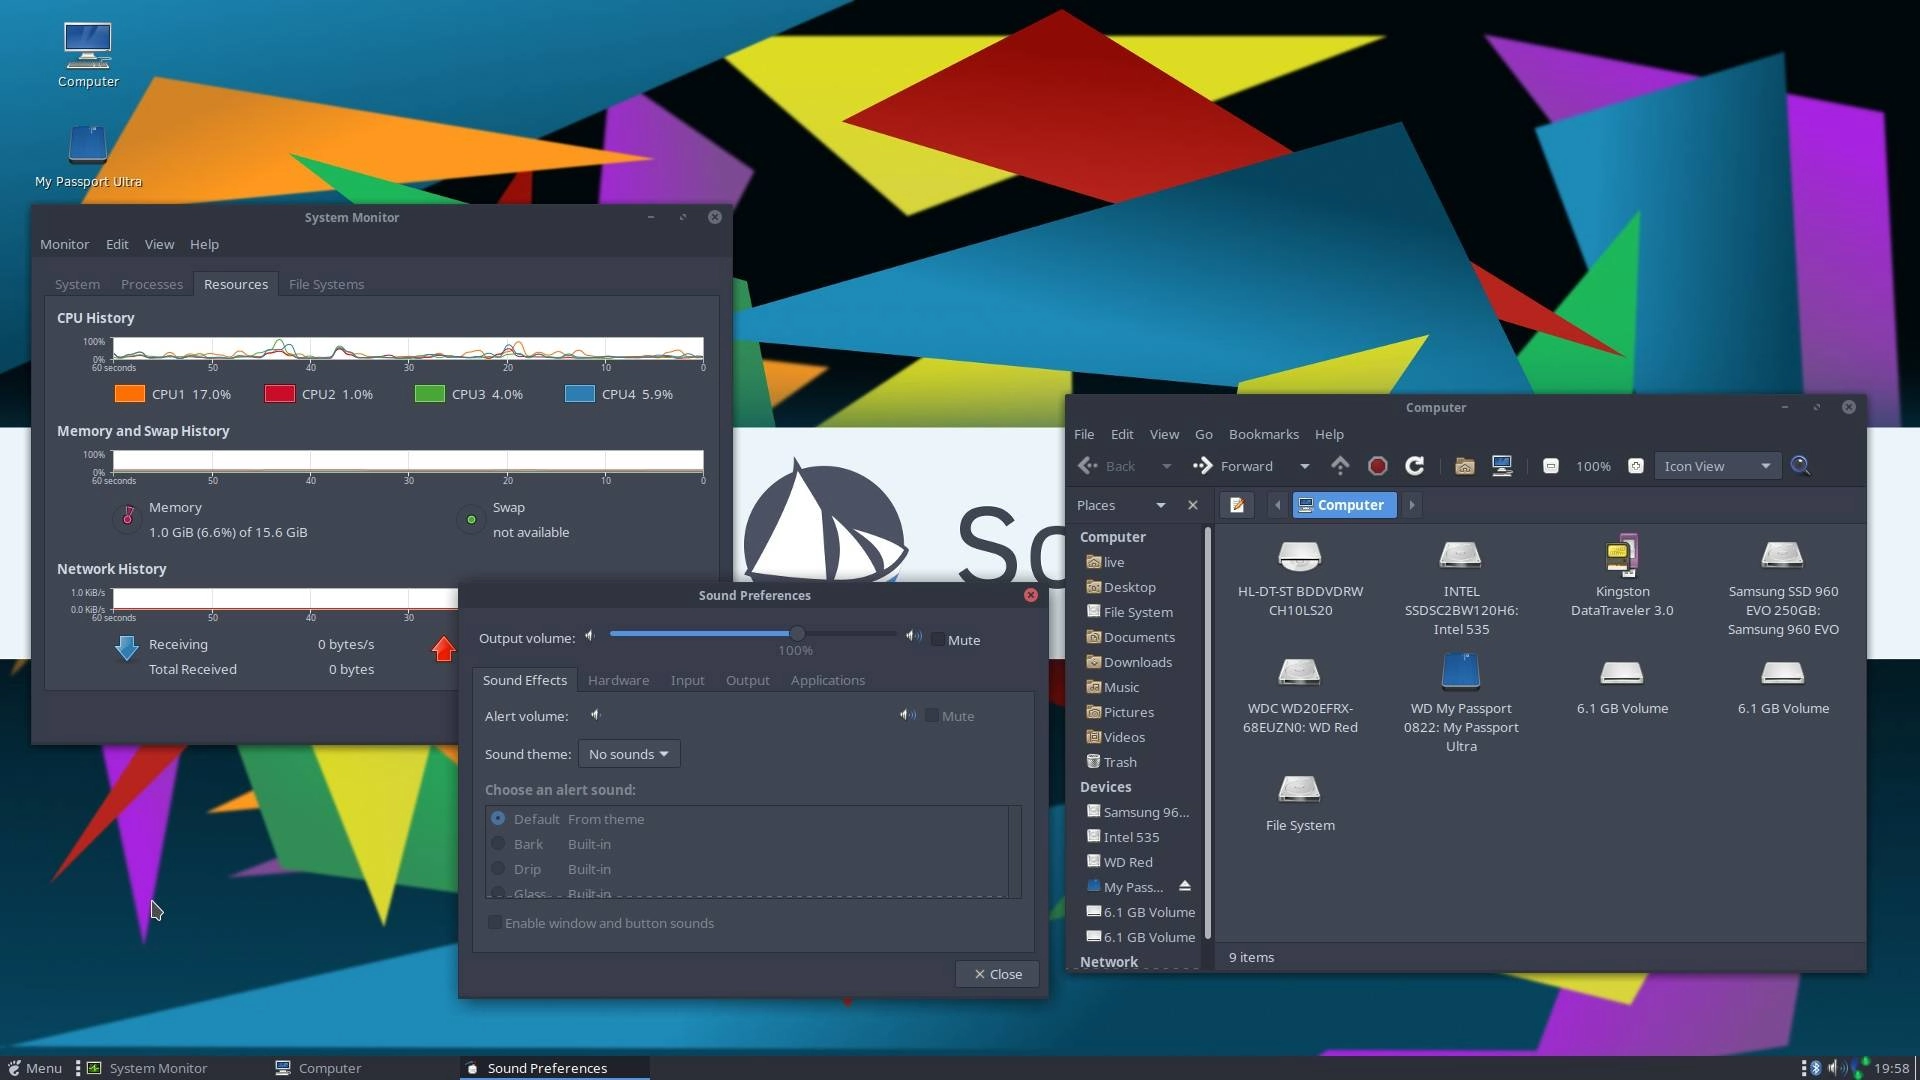Open the Bluetooth tray icon

(x=1815, y=1068)
